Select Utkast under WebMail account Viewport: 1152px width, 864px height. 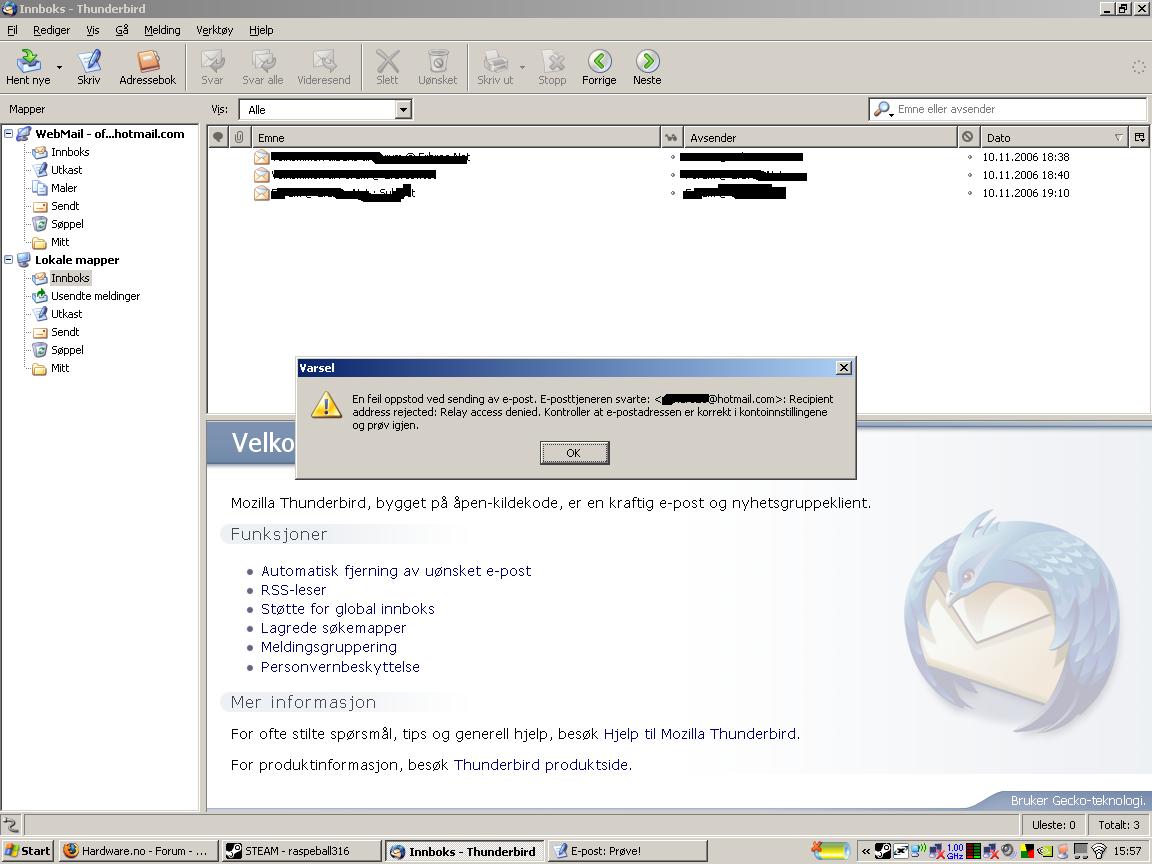pos(67,170)
